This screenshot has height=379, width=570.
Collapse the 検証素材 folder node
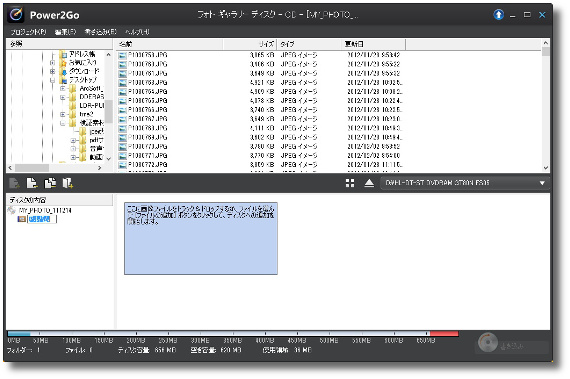(x=63, y=123)
